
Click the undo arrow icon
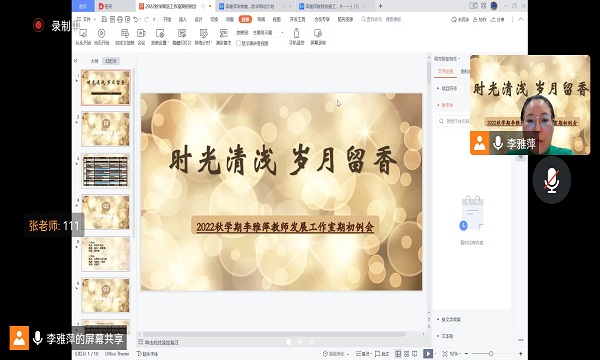(136, 19)
